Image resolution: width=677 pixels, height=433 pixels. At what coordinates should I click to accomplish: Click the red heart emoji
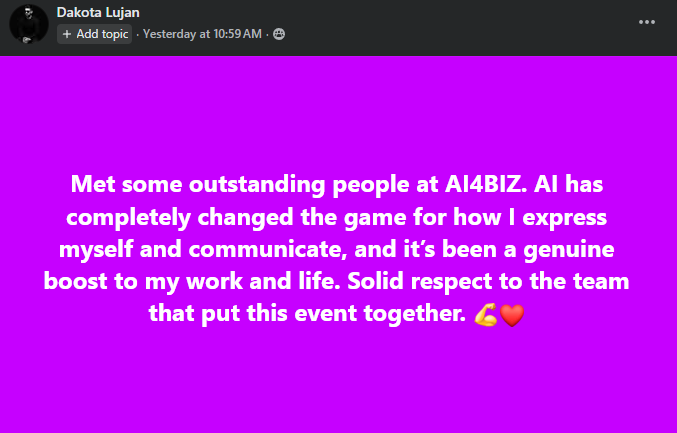(x=511, y=317)
